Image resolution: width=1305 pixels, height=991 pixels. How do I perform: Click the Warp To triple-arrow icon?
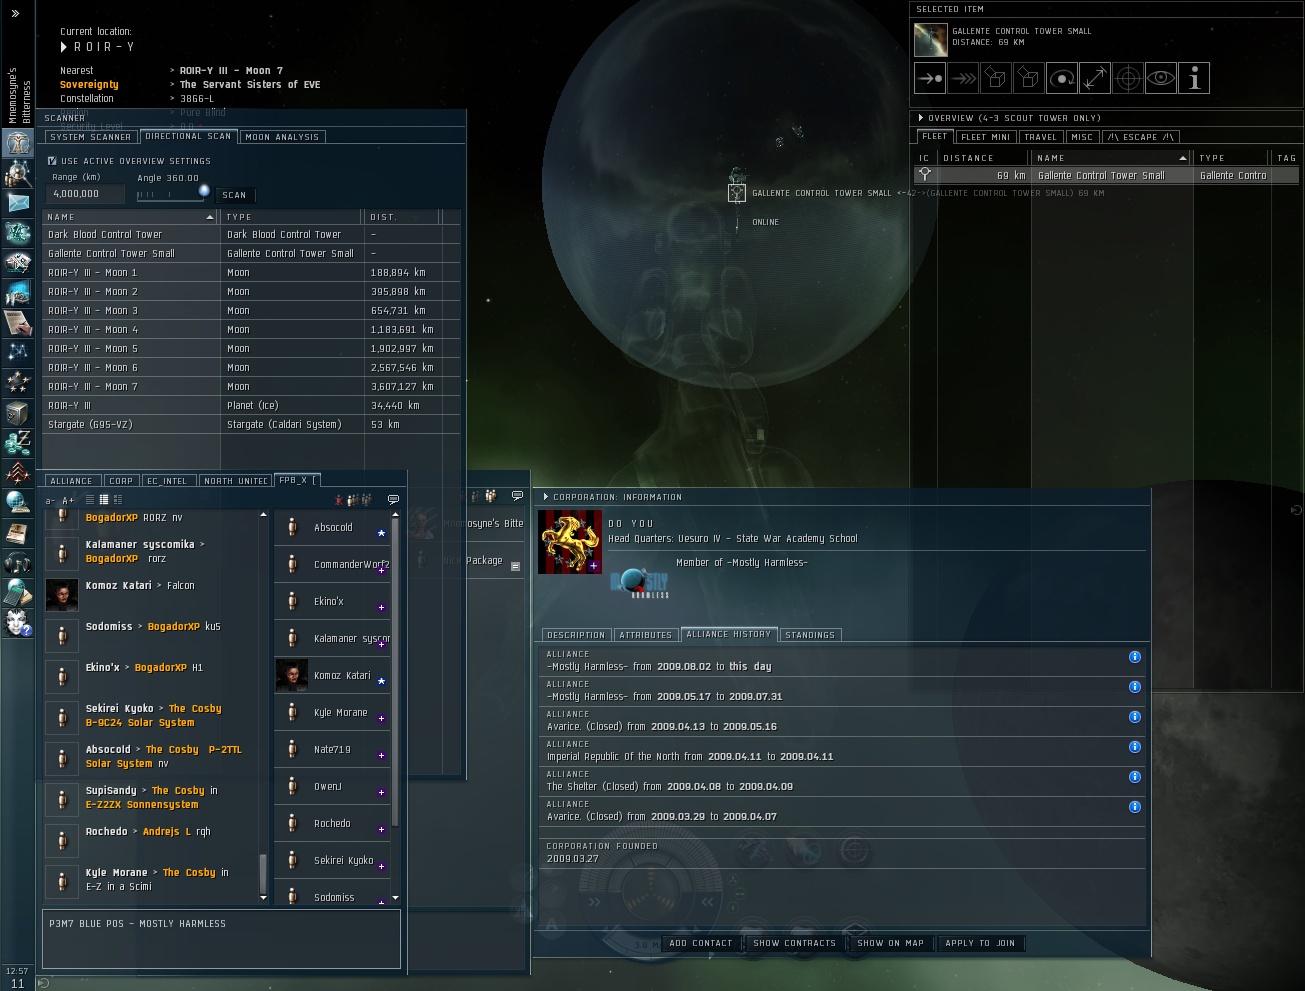pyautogui.click(x=963, y=78)
